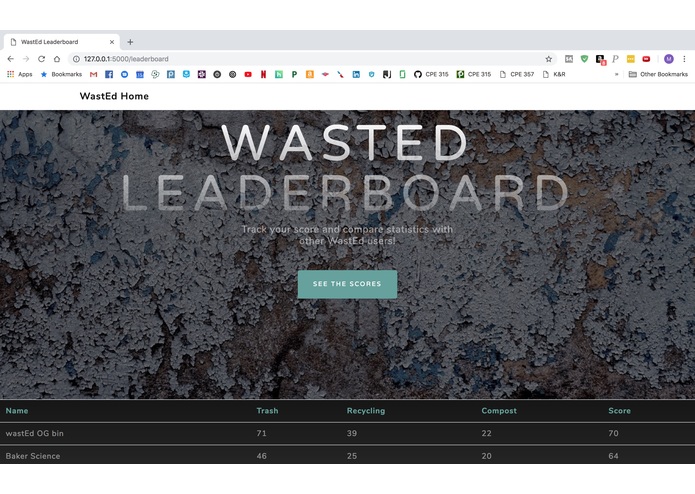The image size is (695, 494).
Task: Open the orange Amazon bookmark icon
Action: point(310,74)
